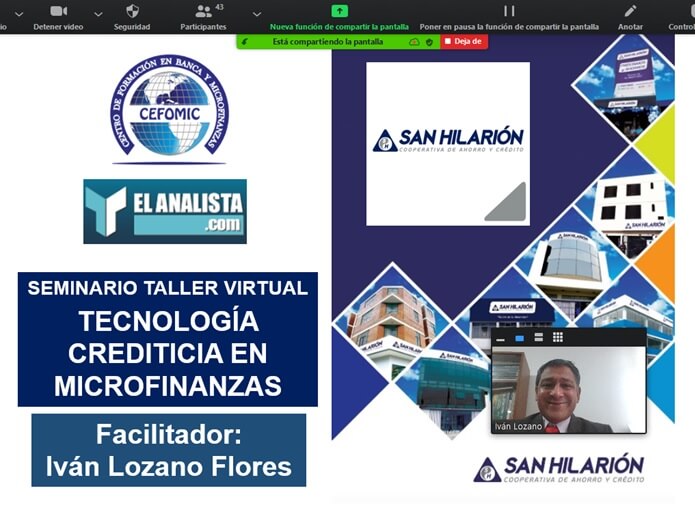The width and height of the screenshot is (695, 518).
Task: Open the Control remoto toolbar item
Action: tap(682, 17)
